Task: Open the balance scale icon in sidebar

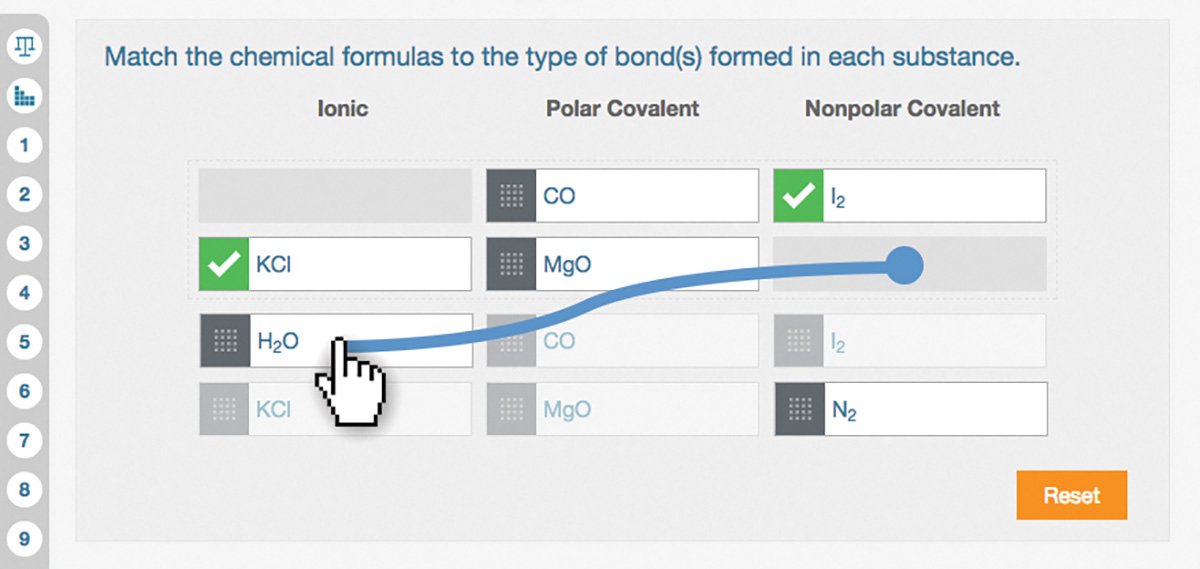Action: [x=23, y=46]
